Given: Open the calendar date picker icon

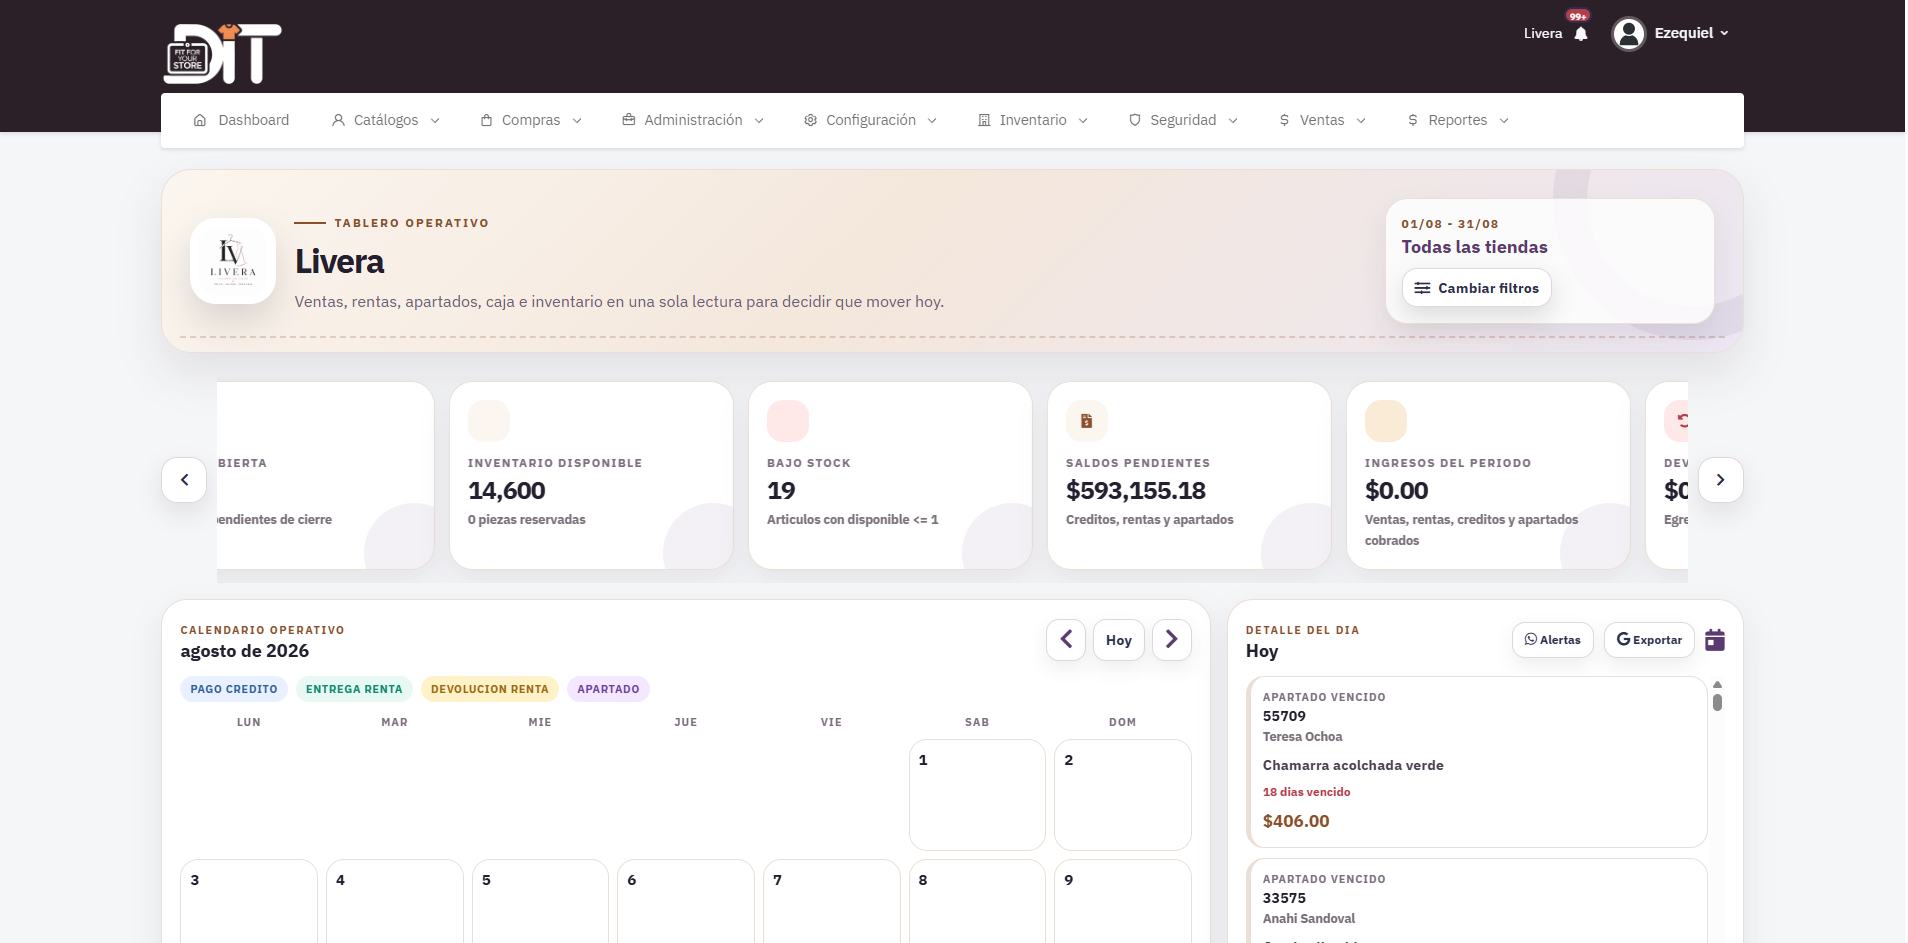Looking at the screenshot, I should click(x=1715, y=640).
